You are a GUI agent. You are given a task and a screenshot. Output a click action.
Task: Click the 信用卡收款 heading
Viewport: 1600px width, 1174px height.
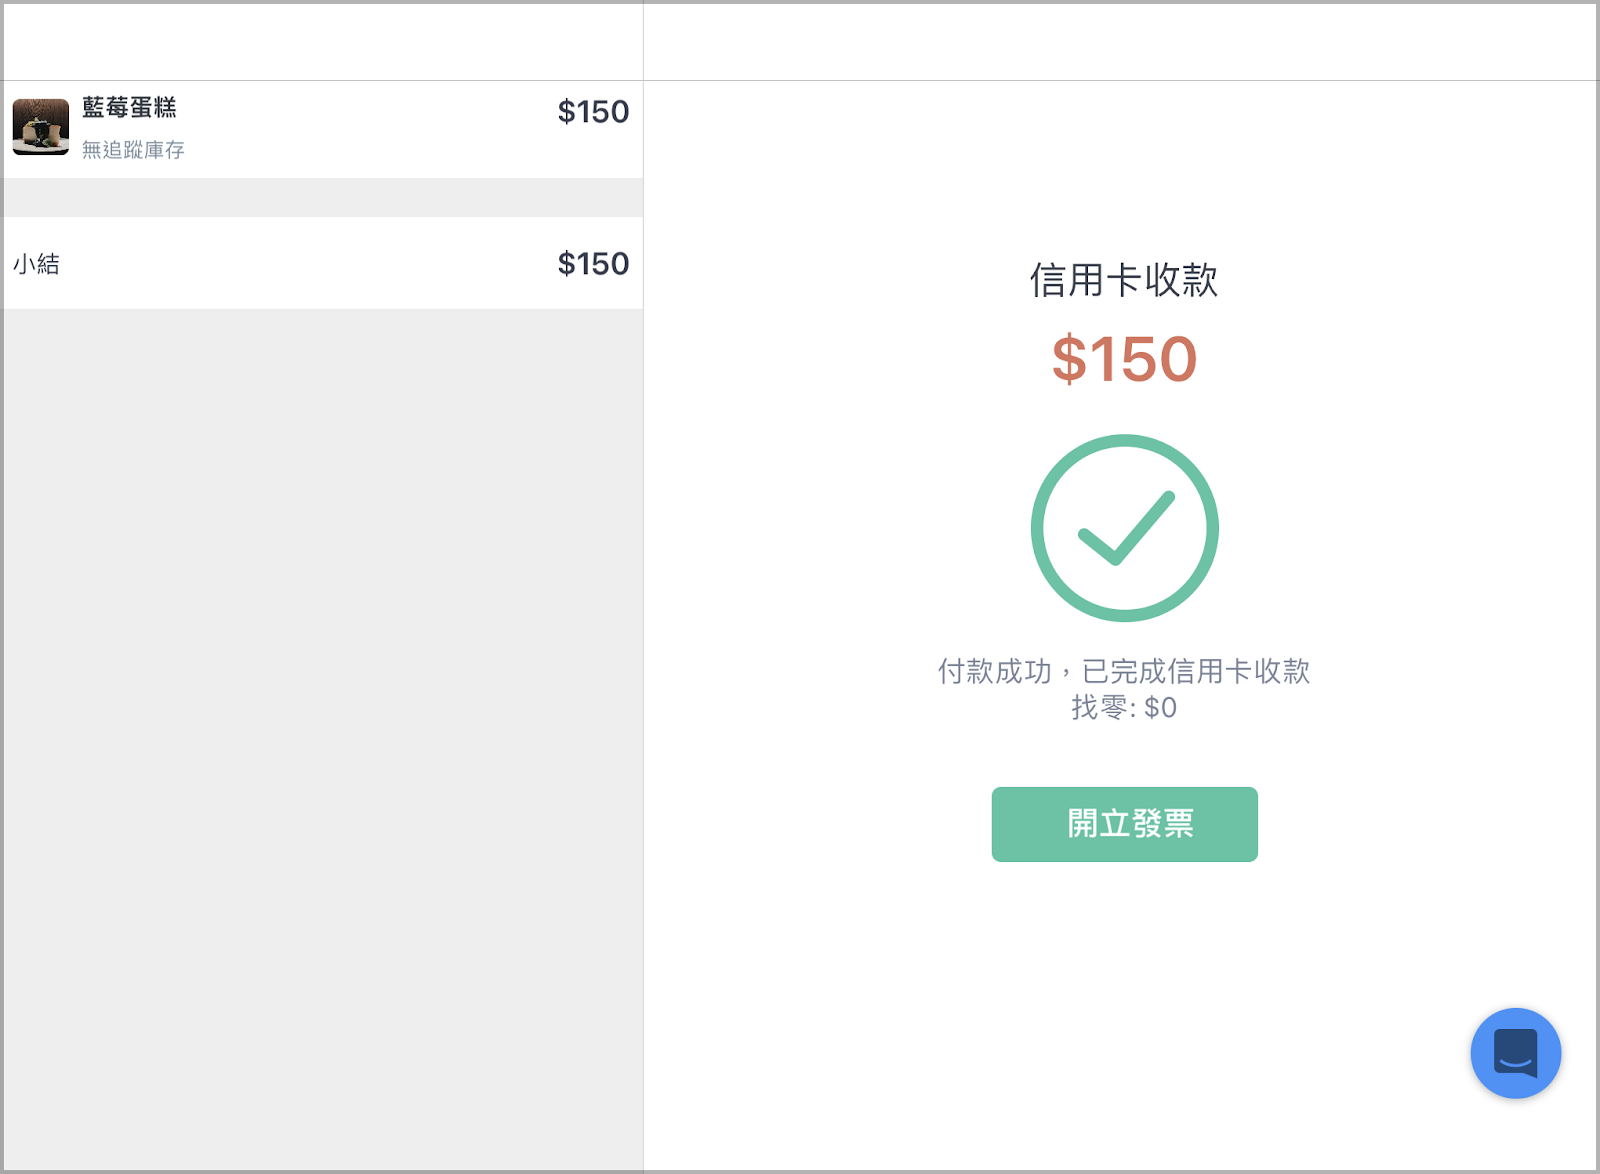(1124, 280)
